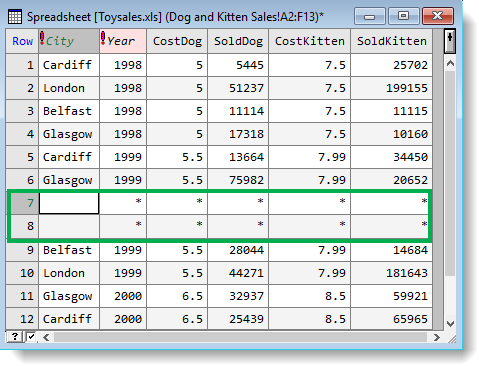
Task: Open the help question mark button
Action: (x=15, y=337)
